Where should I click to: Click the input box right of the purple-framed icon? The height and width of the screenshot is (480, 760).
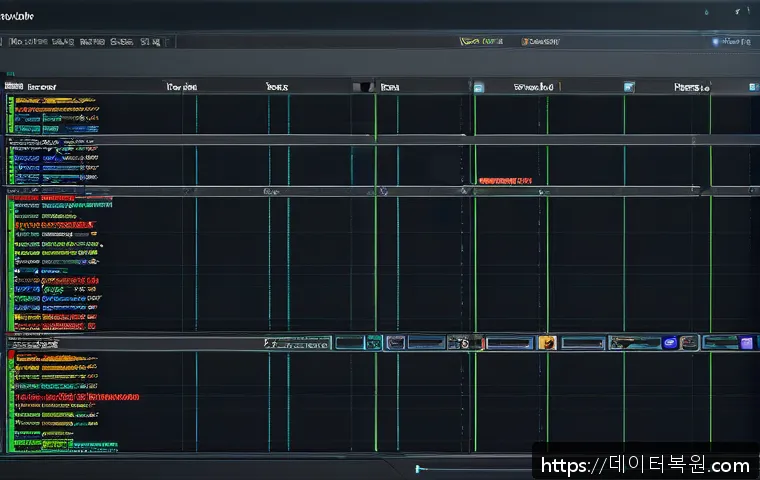click(426, 343)
